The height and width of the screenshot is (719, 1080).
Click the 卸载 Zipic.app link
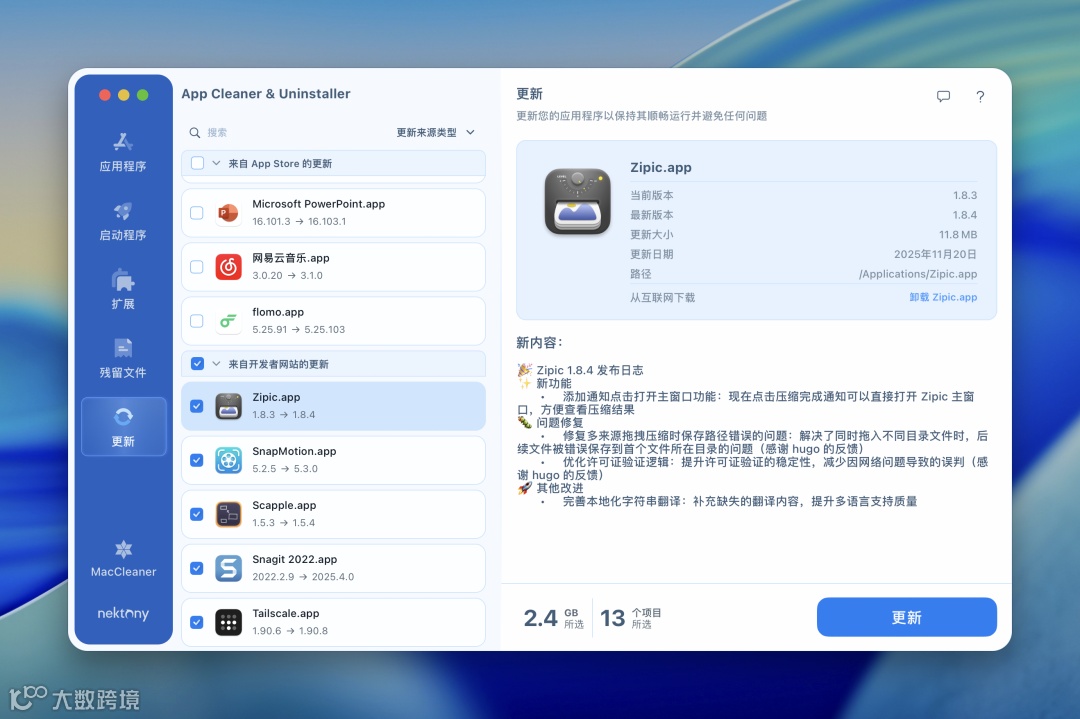click(943, 297)
